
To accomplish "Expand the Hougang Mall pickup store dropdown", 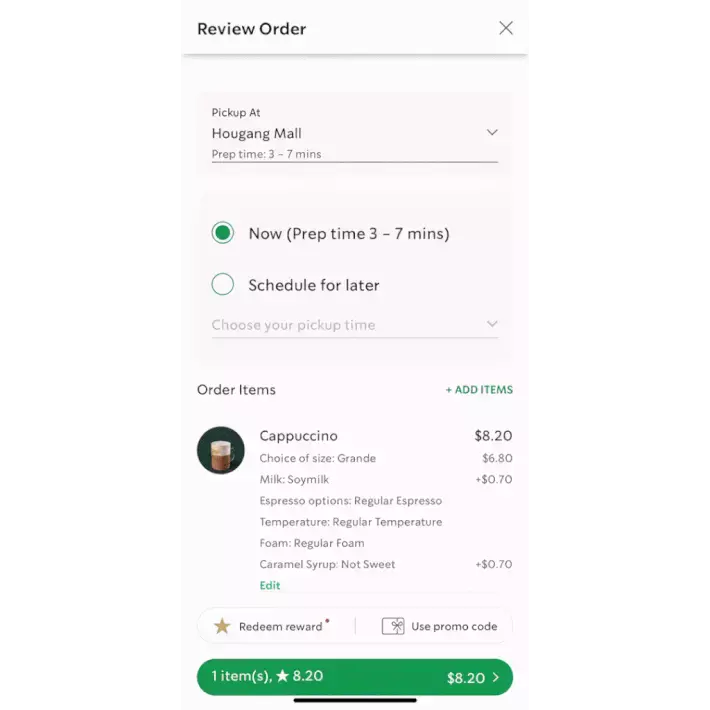I will coord(492,132).
